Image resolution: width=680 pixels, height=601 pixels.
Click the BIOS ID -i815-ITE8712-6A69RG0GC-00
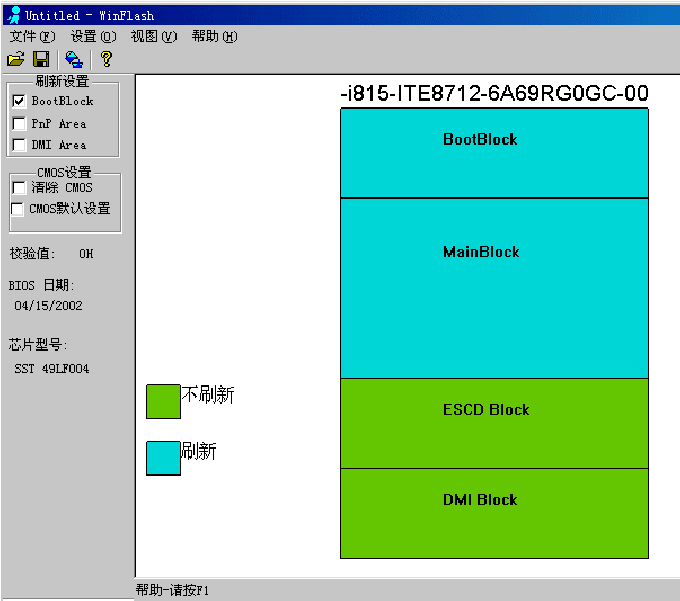pyautogui.click(x=494, y=93)
